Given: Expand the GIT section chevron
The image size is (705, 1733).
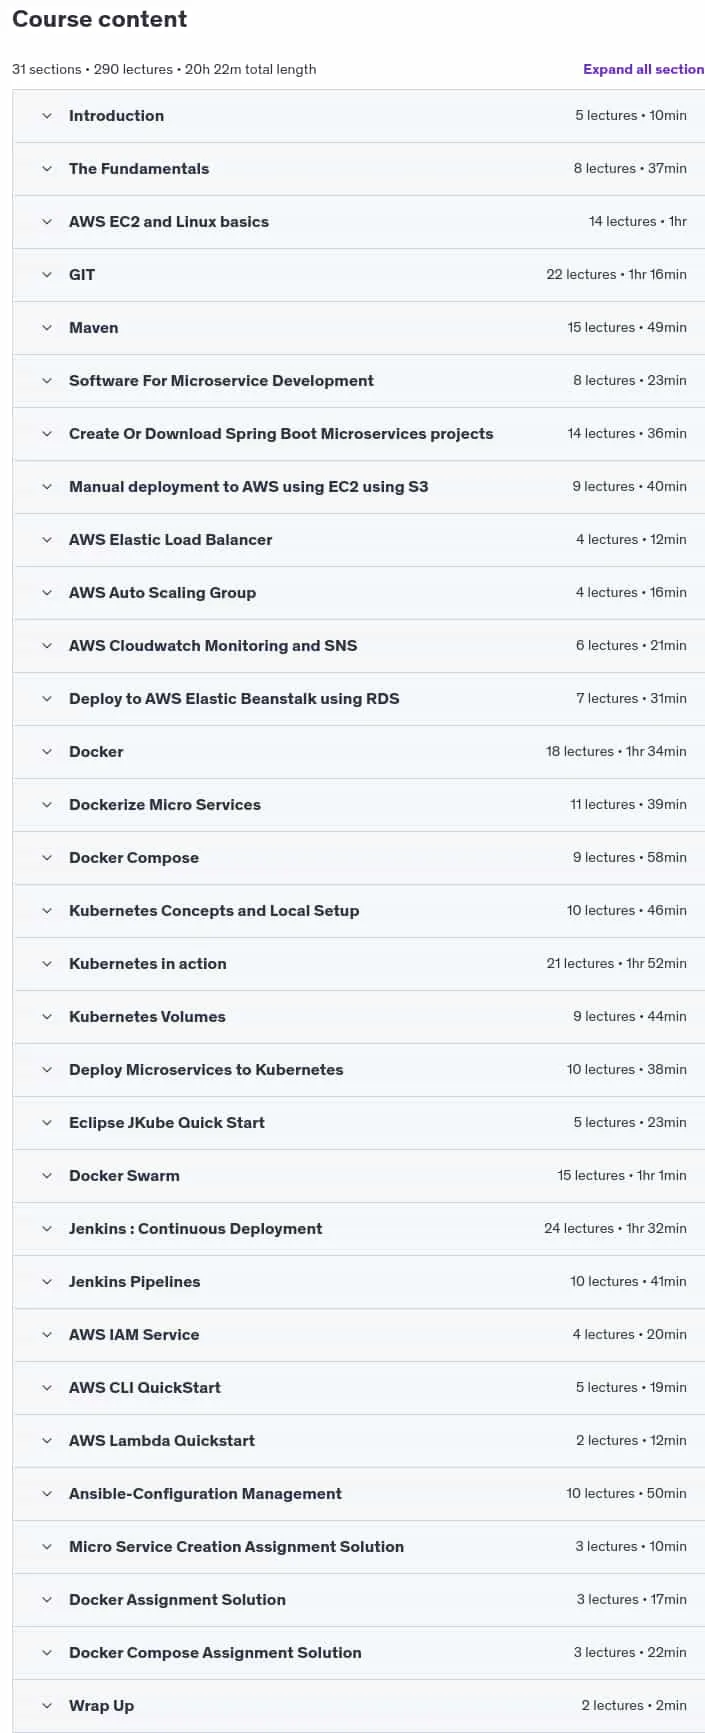Looking at the screenshot, I should [47, 275].
